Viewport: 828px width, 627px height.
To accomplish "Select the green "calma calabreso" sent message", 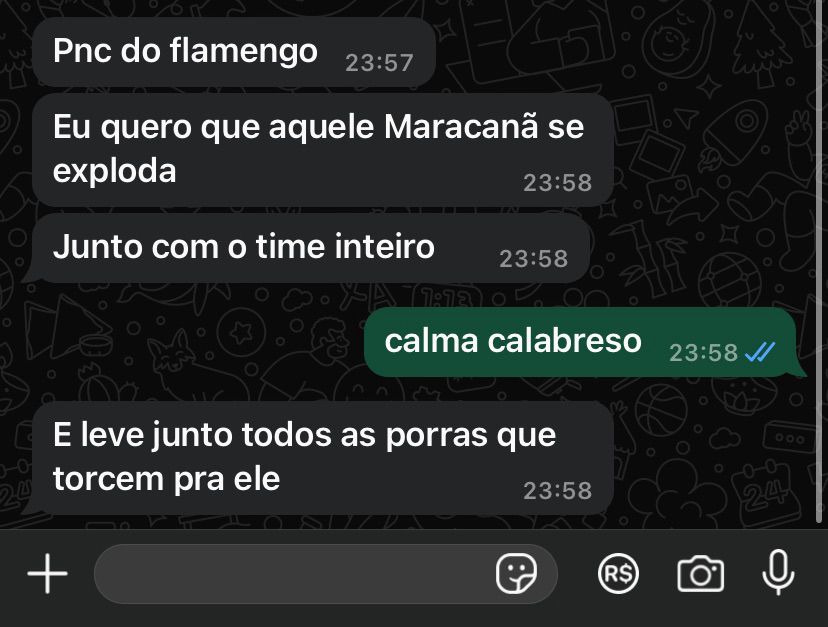I will click(x=580, y=342).
